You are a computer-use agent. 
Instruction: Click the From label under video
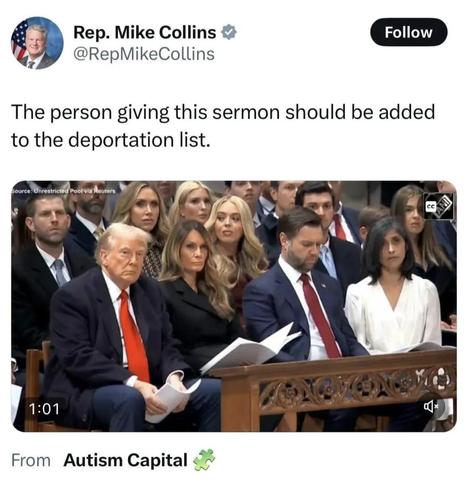[x=31, y=460]
